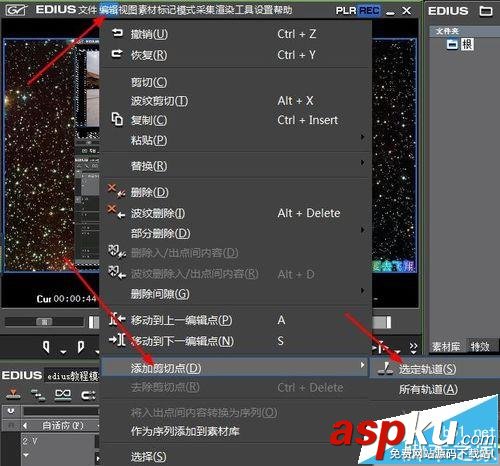
Task: Click the Set Out point marker icon
Action: tap(80, 347)
